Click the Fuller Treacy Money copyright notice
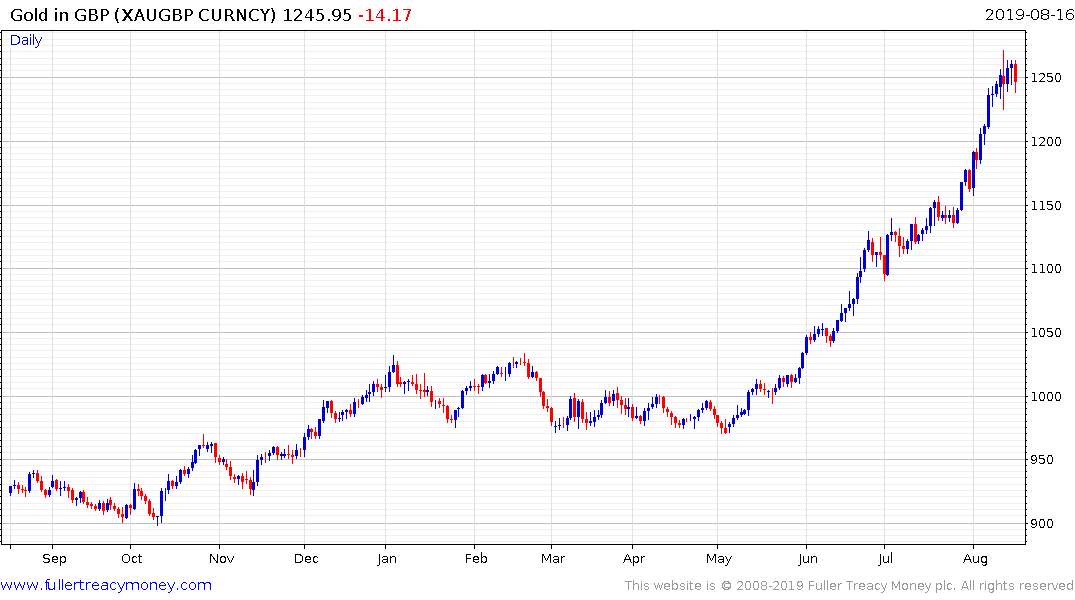Viewport: 1075px width, 600px height. click(x=849, y=586)
